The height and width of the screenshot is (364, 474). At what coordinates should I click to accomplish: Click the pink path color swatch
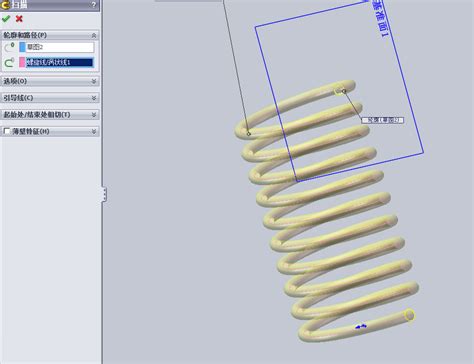tap(22, 62)
